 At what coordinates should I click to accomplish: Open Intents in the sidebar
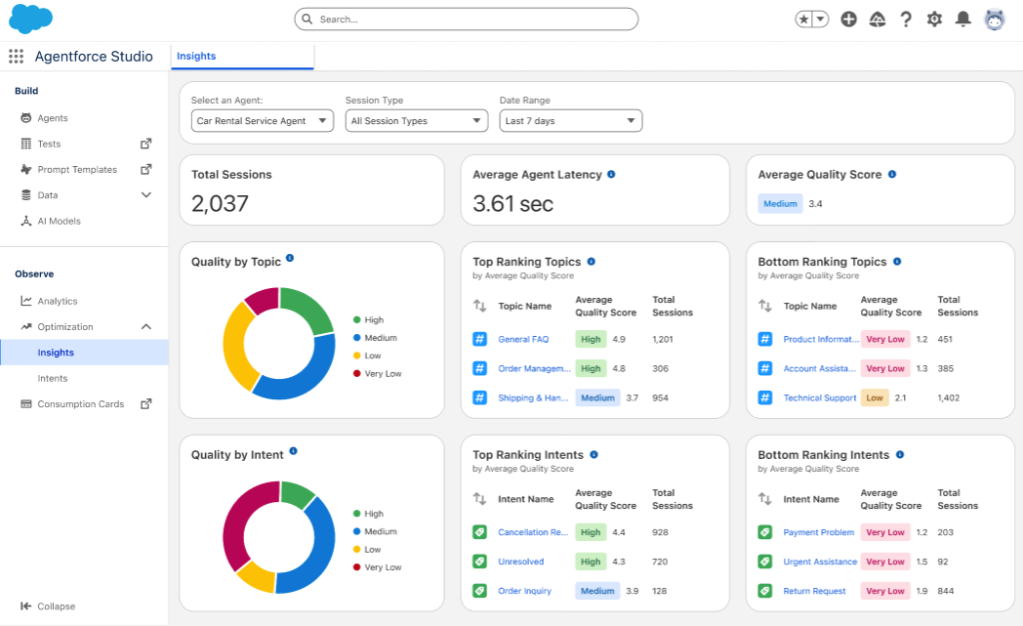[53, 378]
